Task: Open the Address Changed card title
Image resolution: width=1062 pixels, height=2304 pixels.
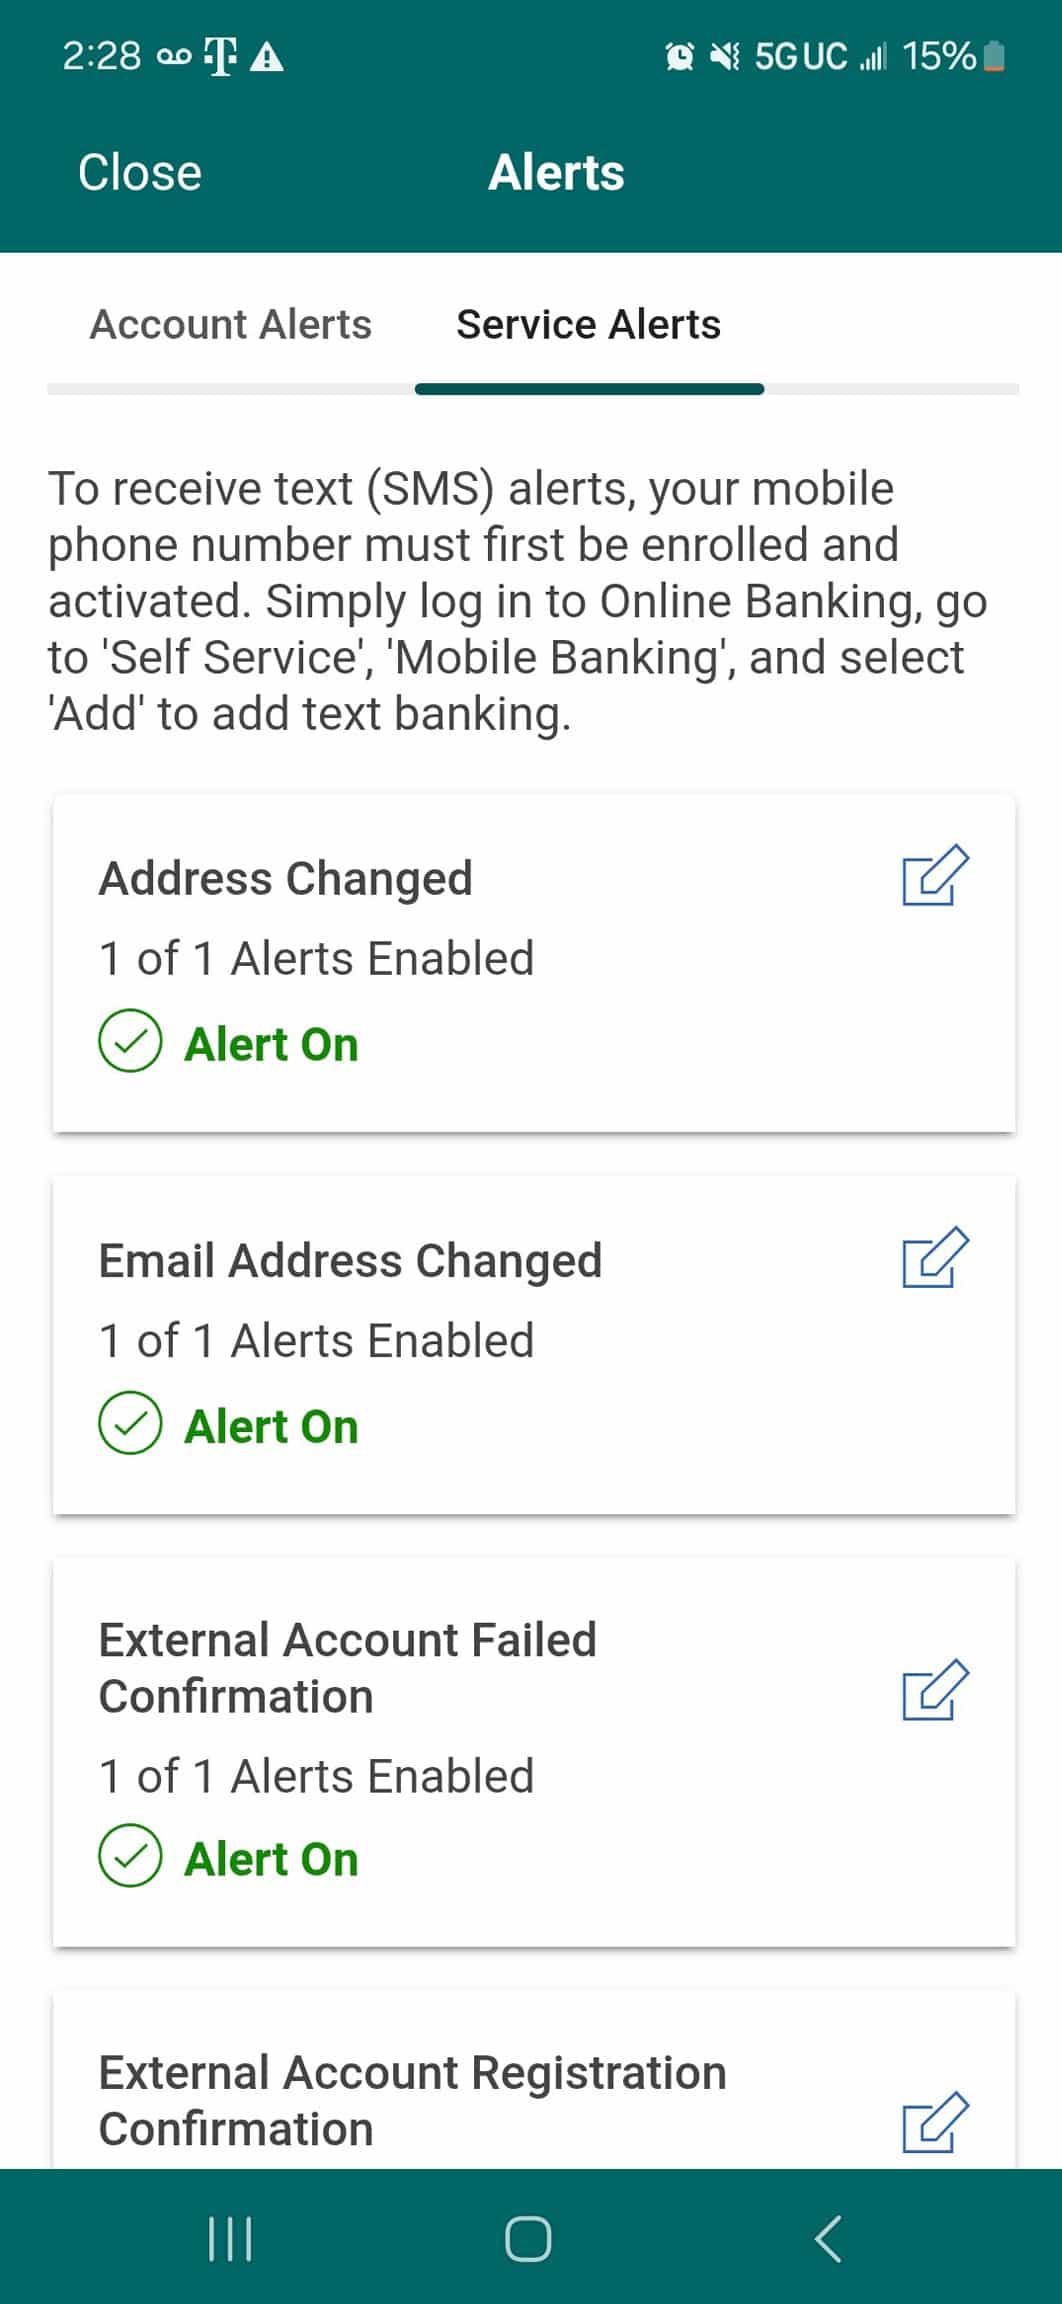Action: tap(285, 879)
